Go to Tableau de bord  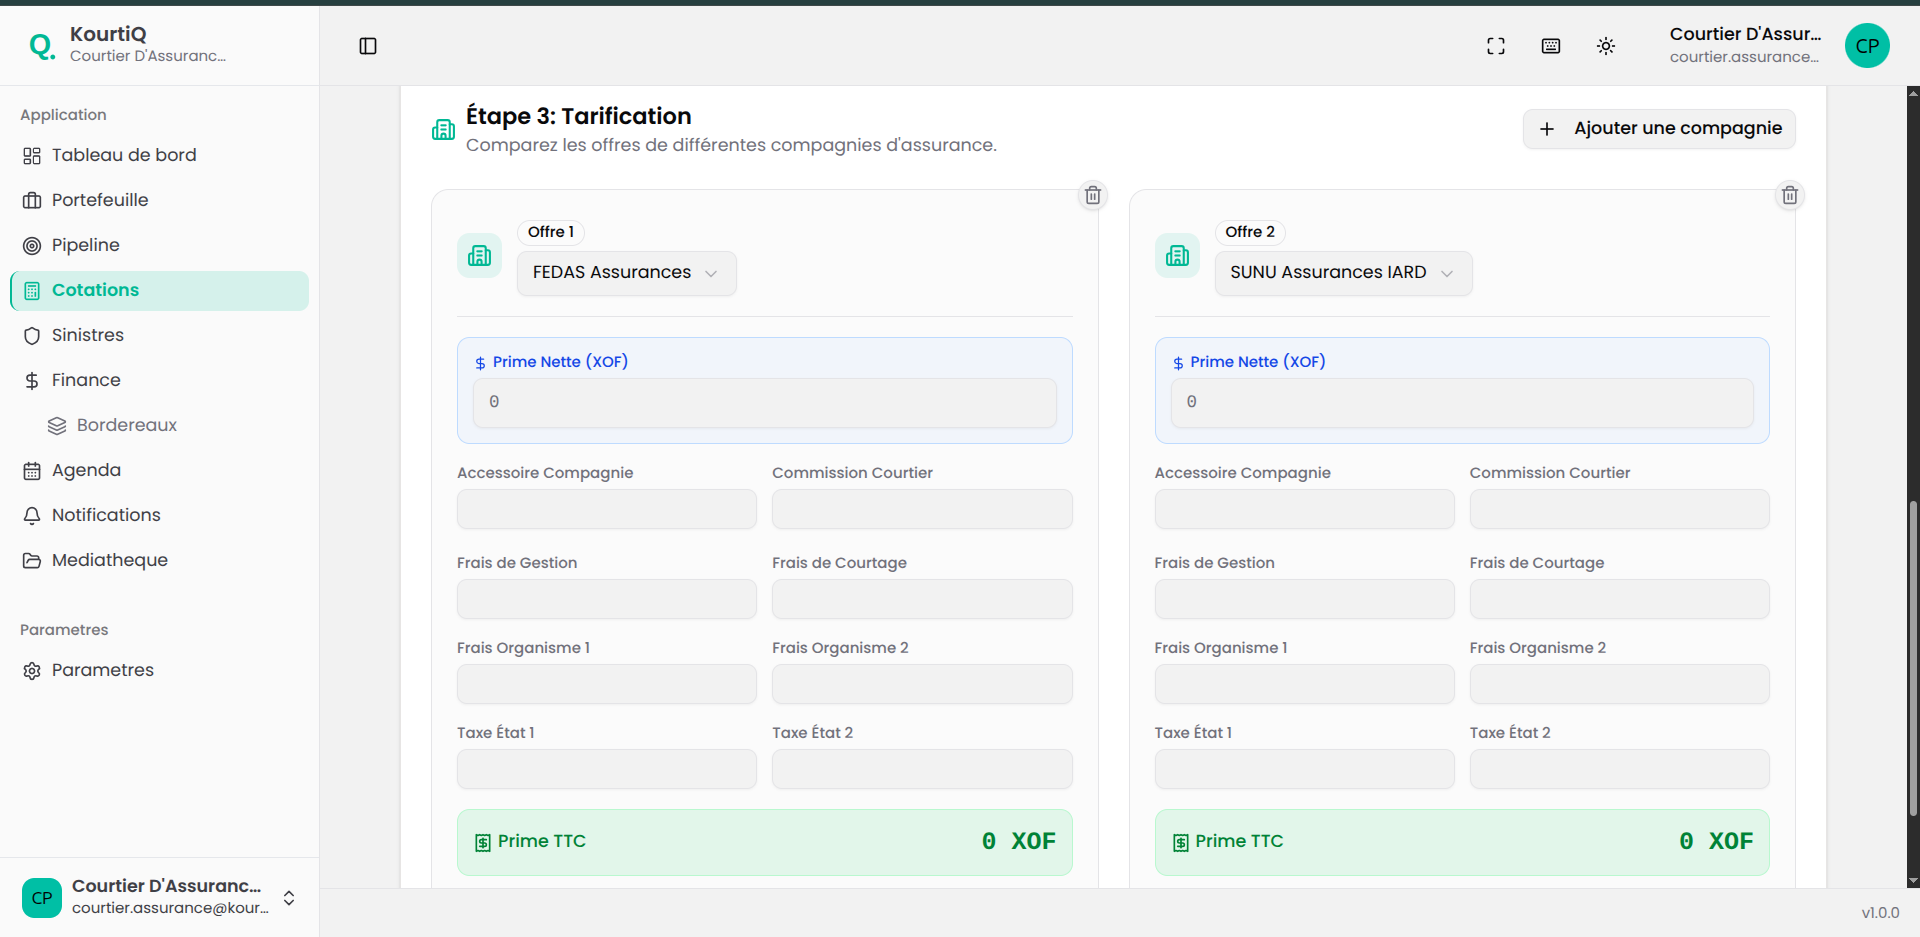pos(124,155)
